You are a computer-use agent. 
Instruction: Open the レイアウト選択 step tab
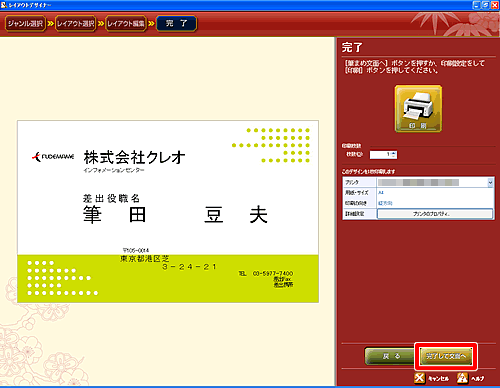(x=76, y=24)
